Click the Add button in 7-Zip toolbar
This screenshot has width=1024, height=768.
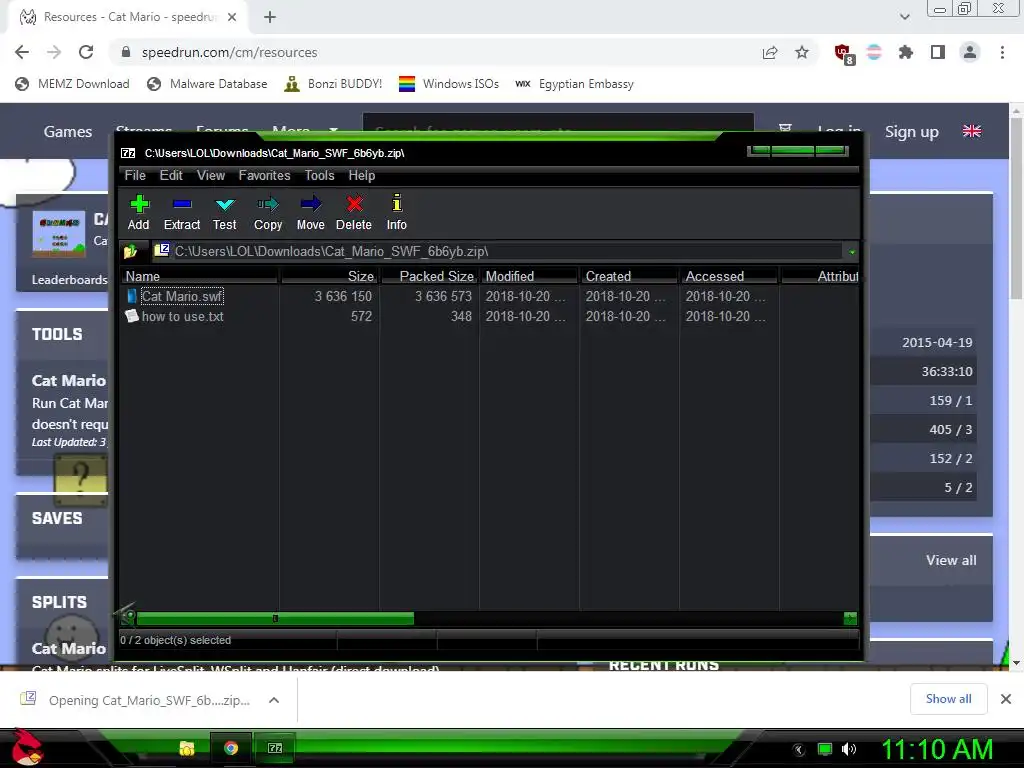pyautogui.click(x=139, y=213)
